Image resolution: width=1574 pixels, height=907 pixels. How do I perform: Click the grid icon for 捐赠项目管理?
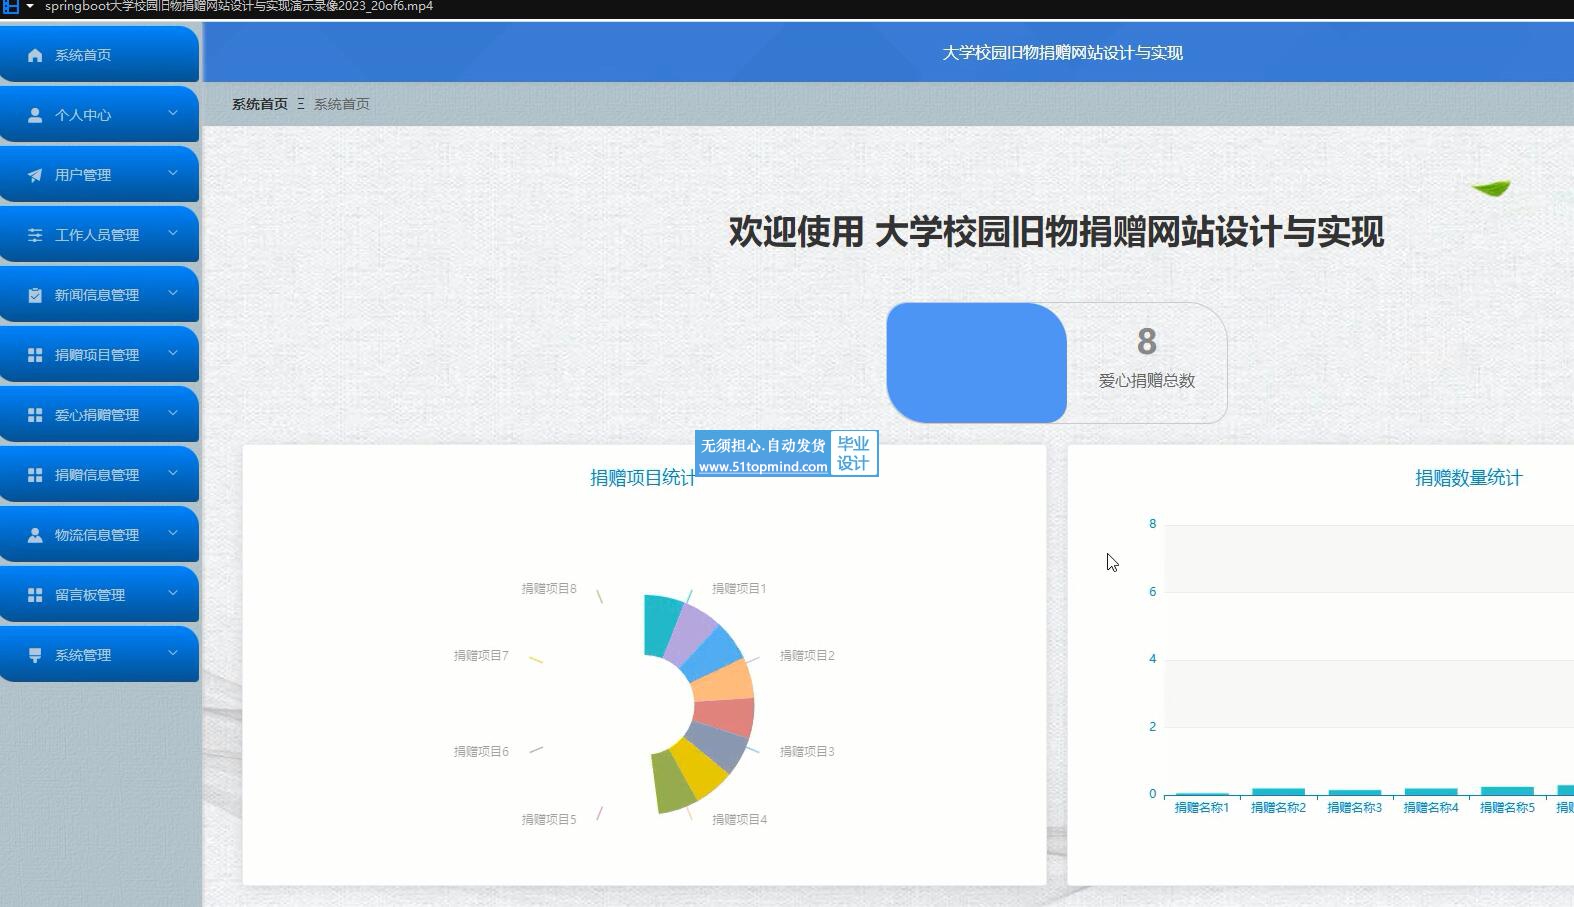(35, 355)
